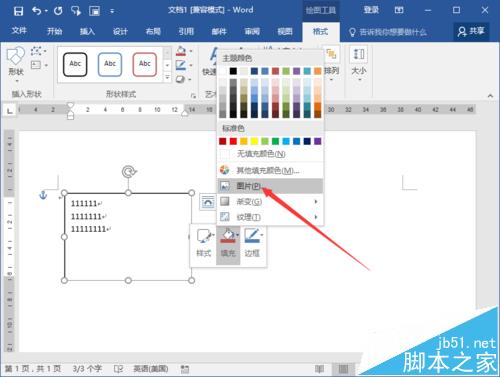Image resolution: width=500 pixels, height=377 pixels.
Task: Click the page count 第1页，共1页
Action: (33, 369)
